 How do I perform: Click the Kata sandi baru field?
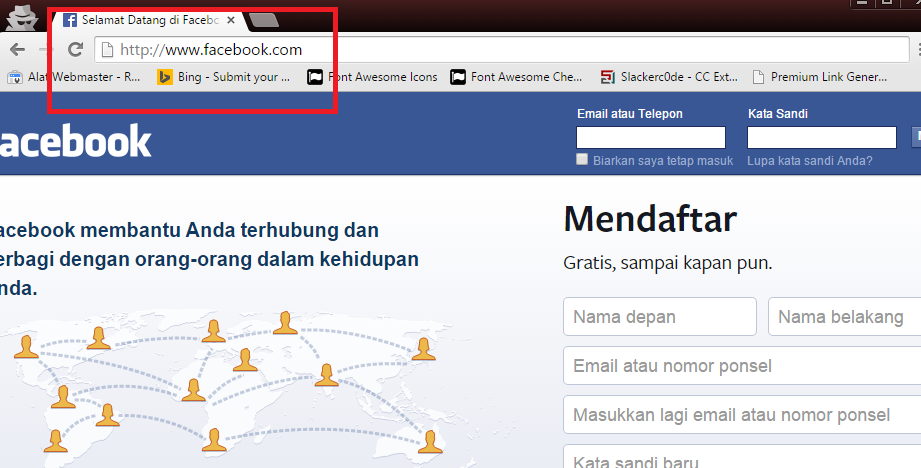point(742,457)
